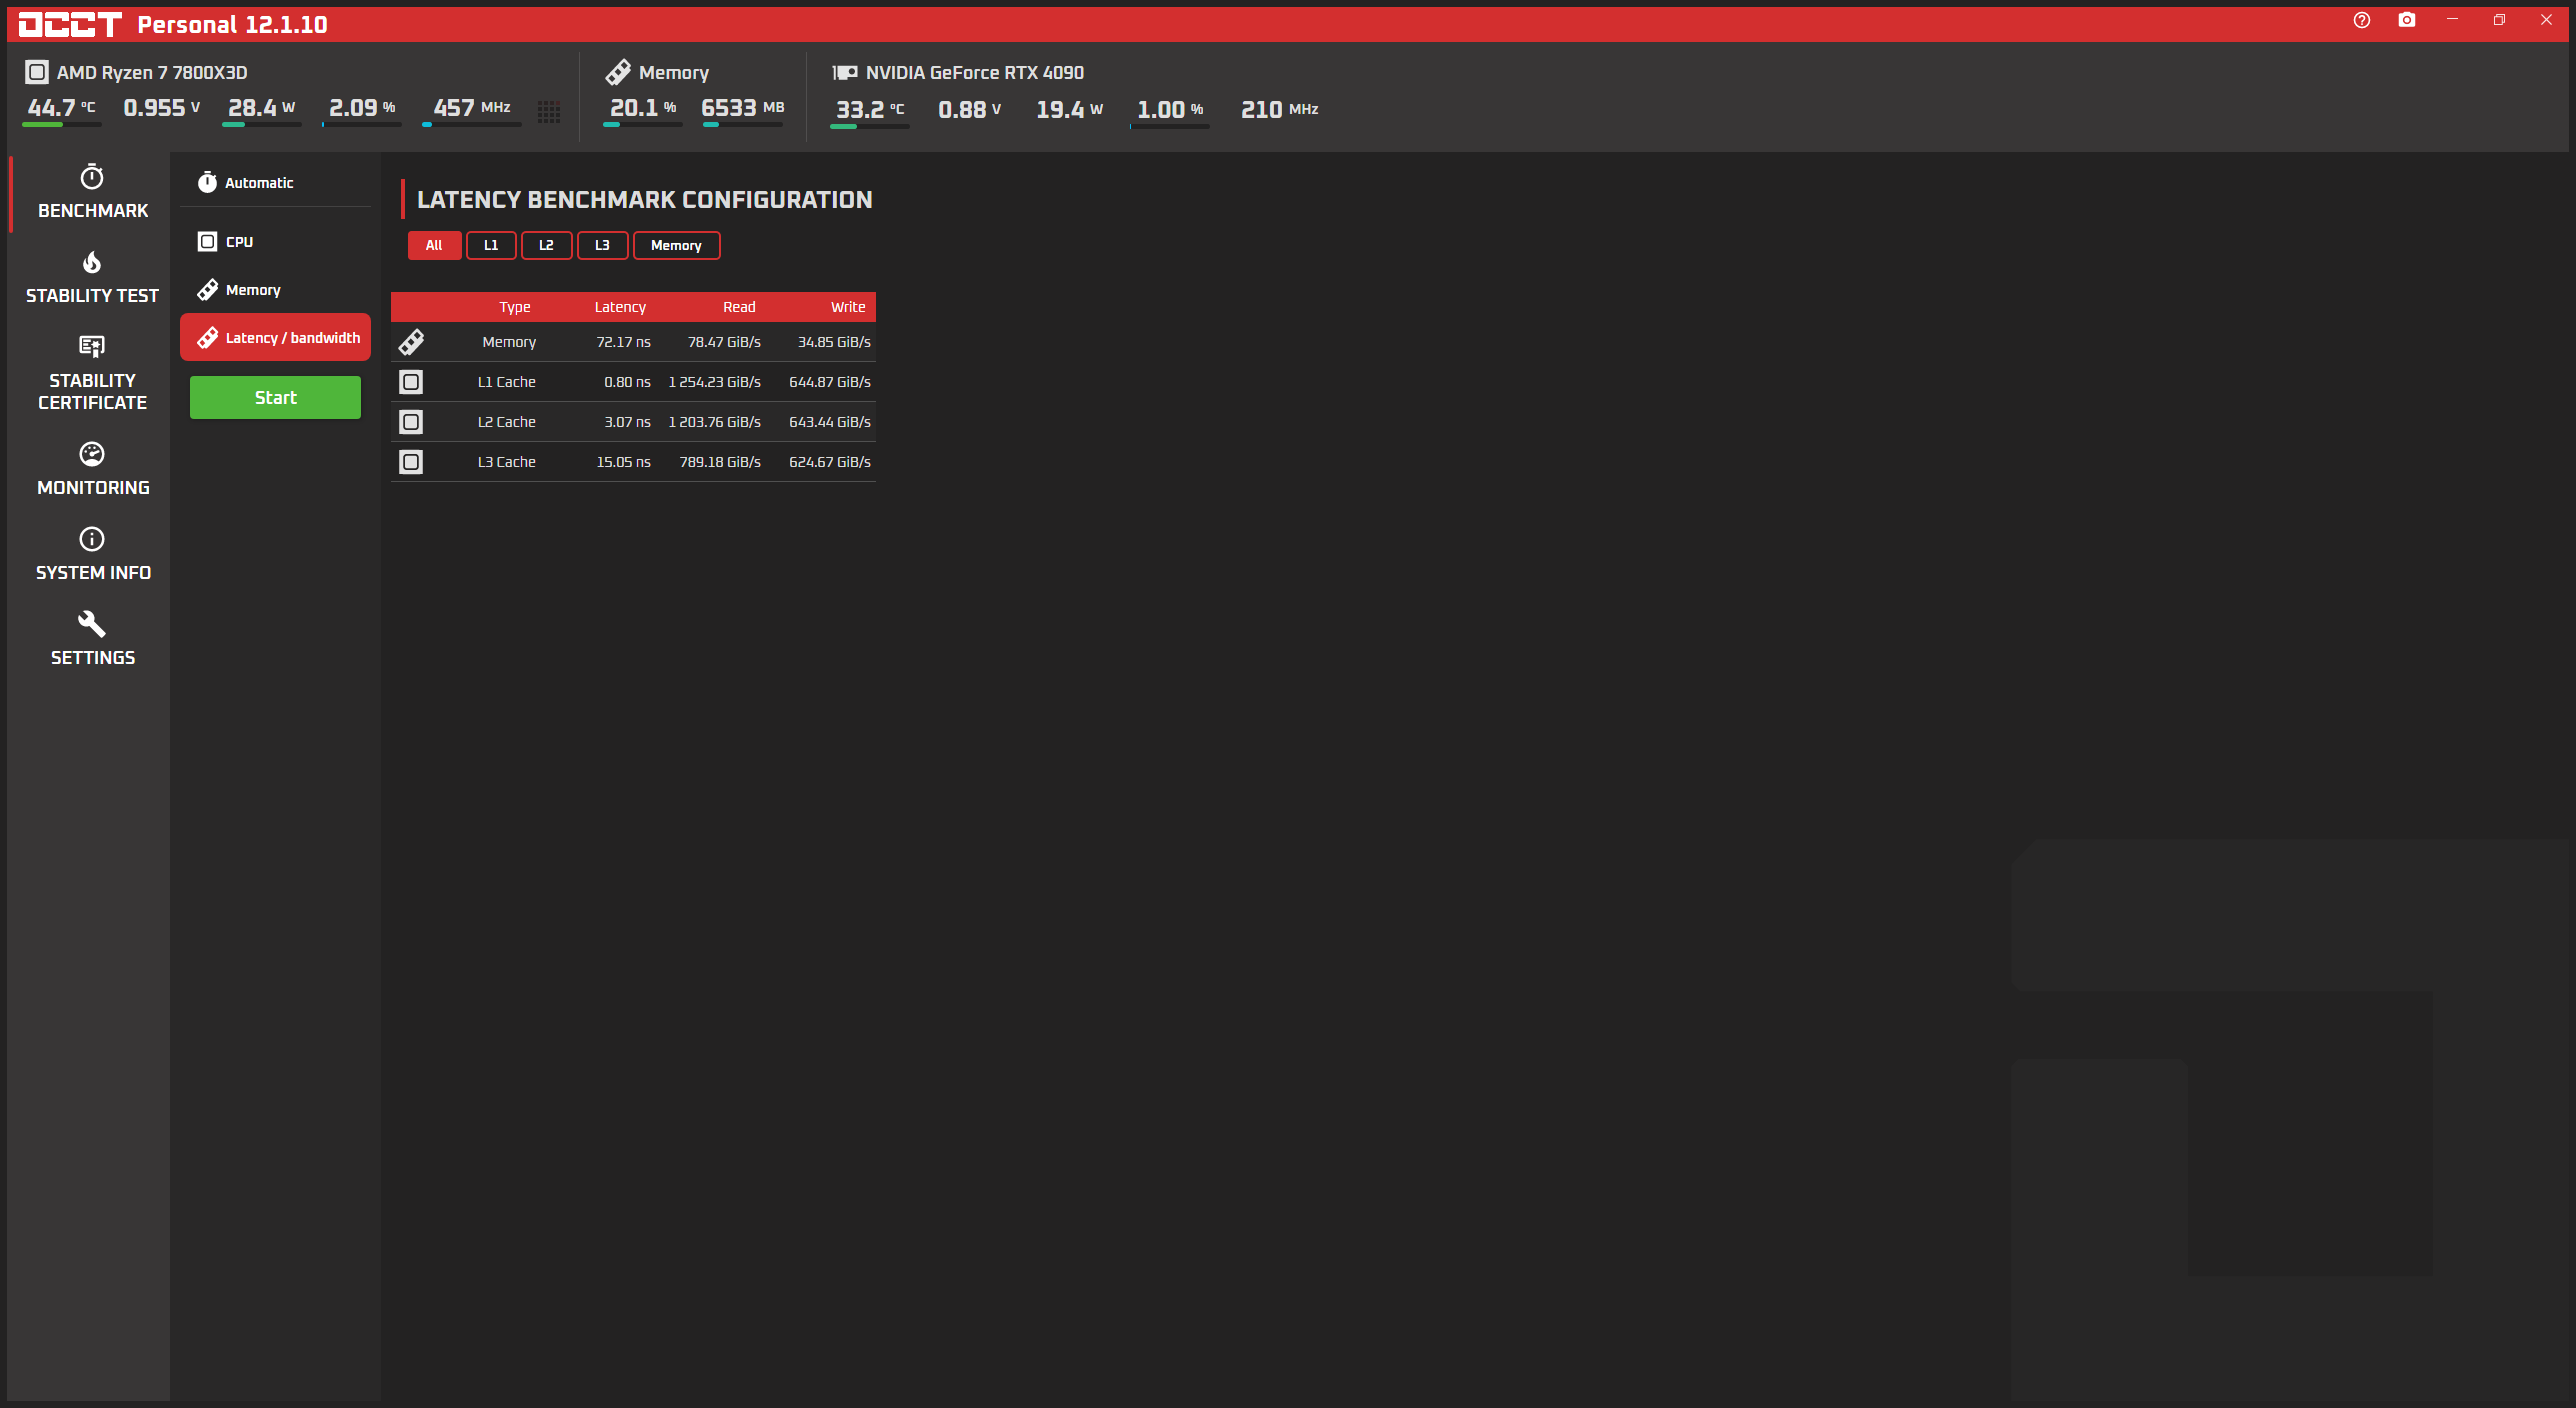Click the Personal 12.1.10 version title
The image size is (2576, 1408).
232,24
